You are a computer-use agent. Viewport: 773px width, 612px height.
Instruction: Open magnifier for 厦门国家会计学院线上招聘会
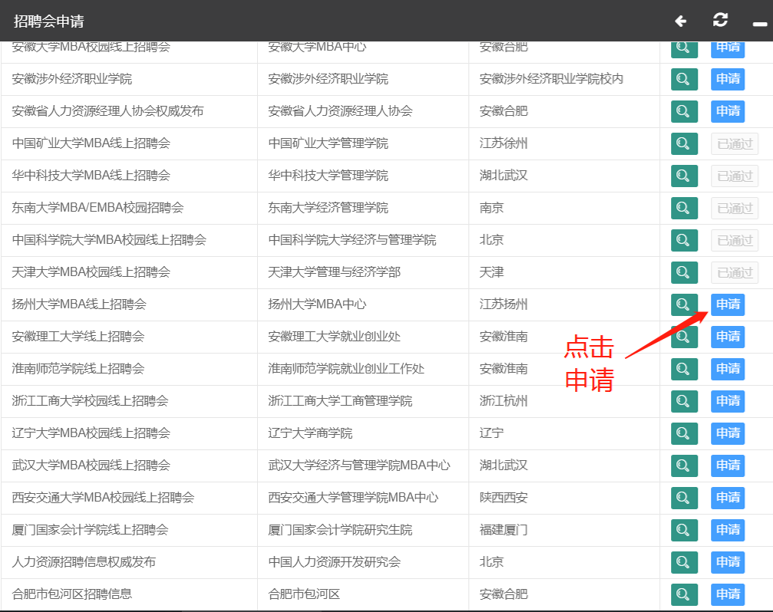tap(684, 530)
